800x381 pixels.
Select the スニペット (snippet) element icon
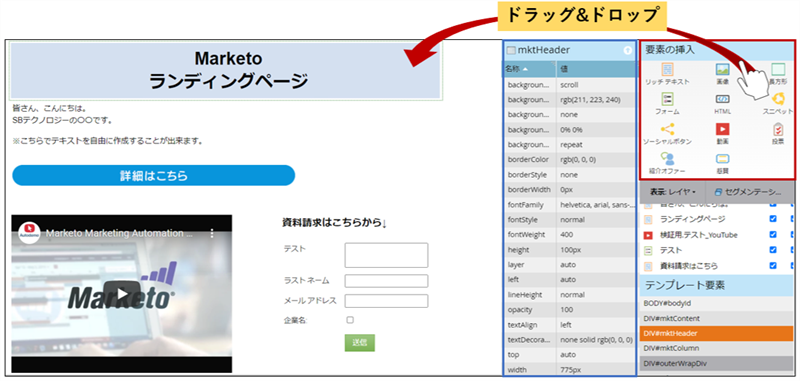click(x=779, y=98)
